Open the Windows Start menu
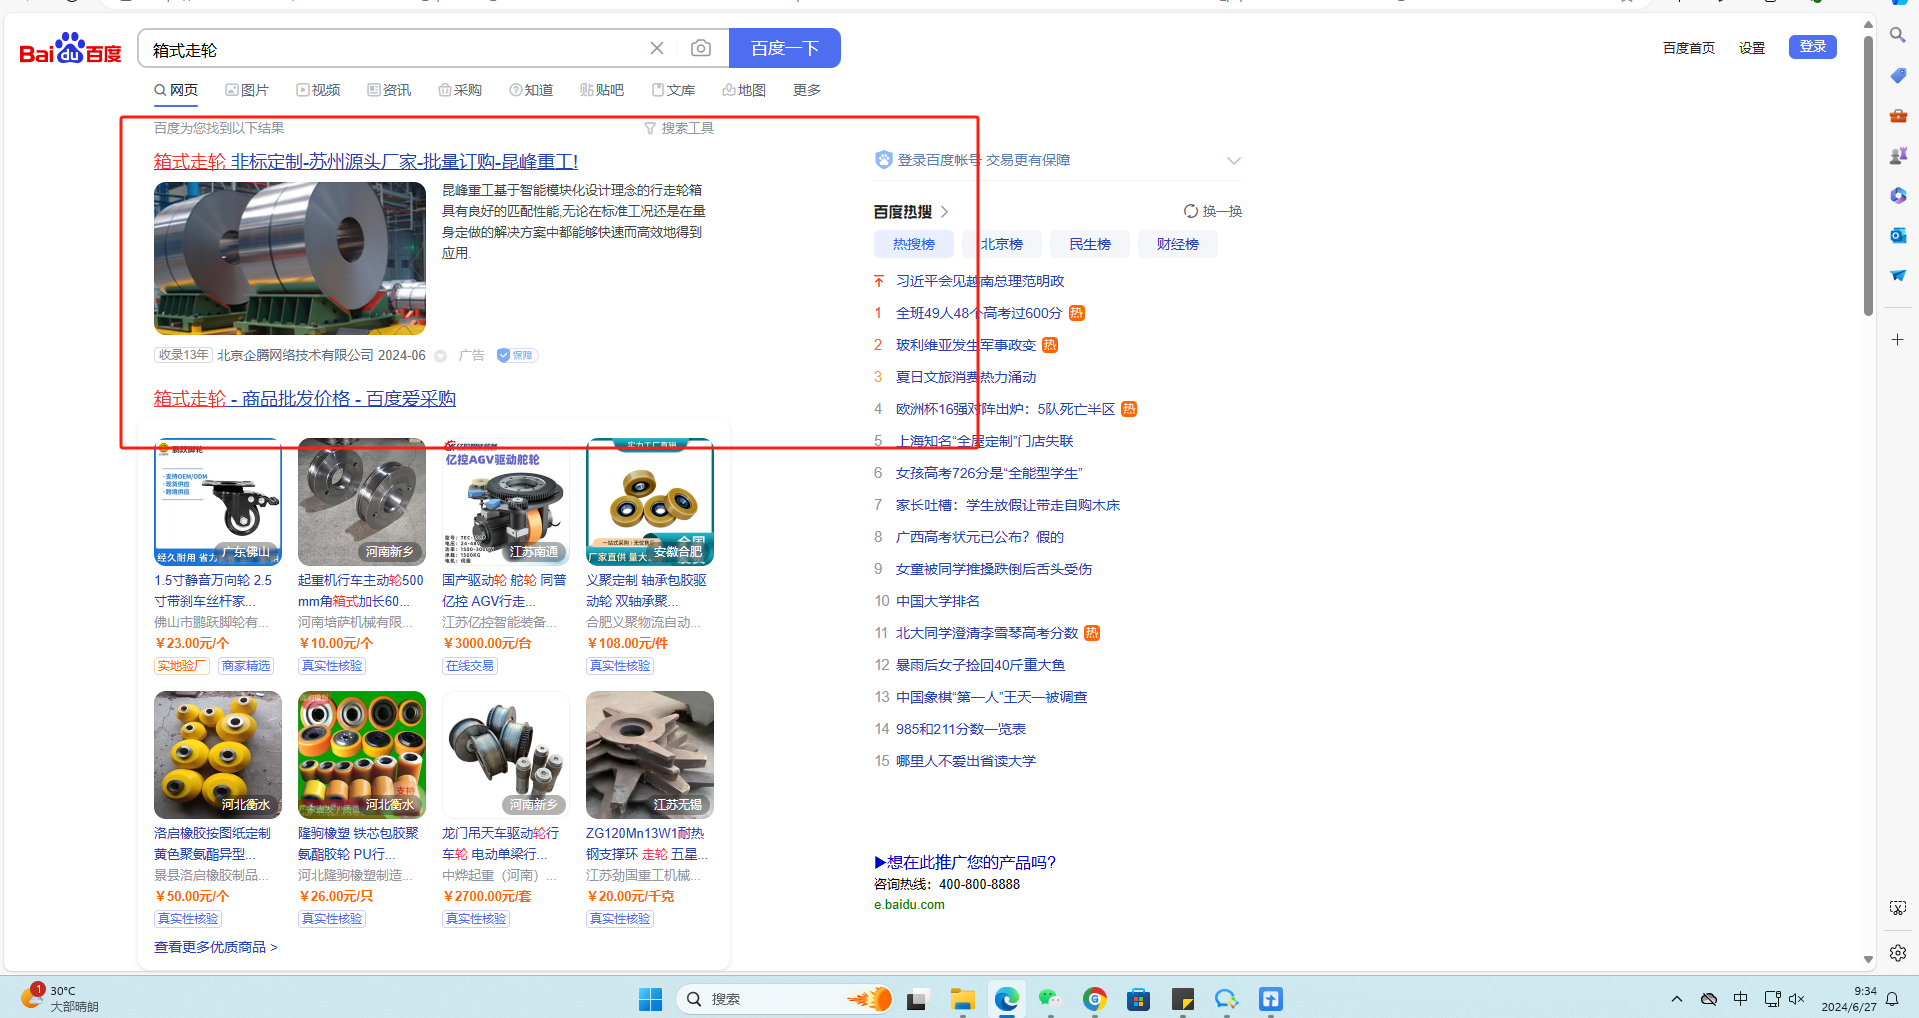This screenshot has width=1919, height=1018. [650, 999]
